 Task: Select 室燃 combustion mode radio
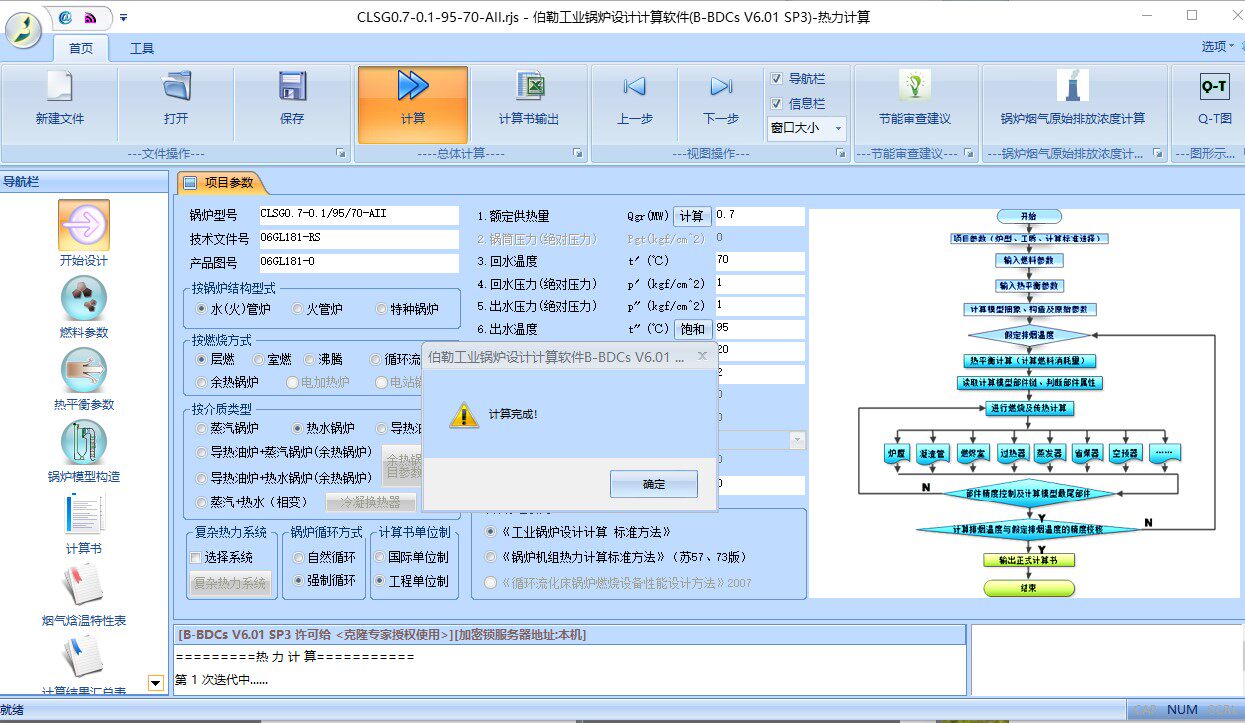259,358
